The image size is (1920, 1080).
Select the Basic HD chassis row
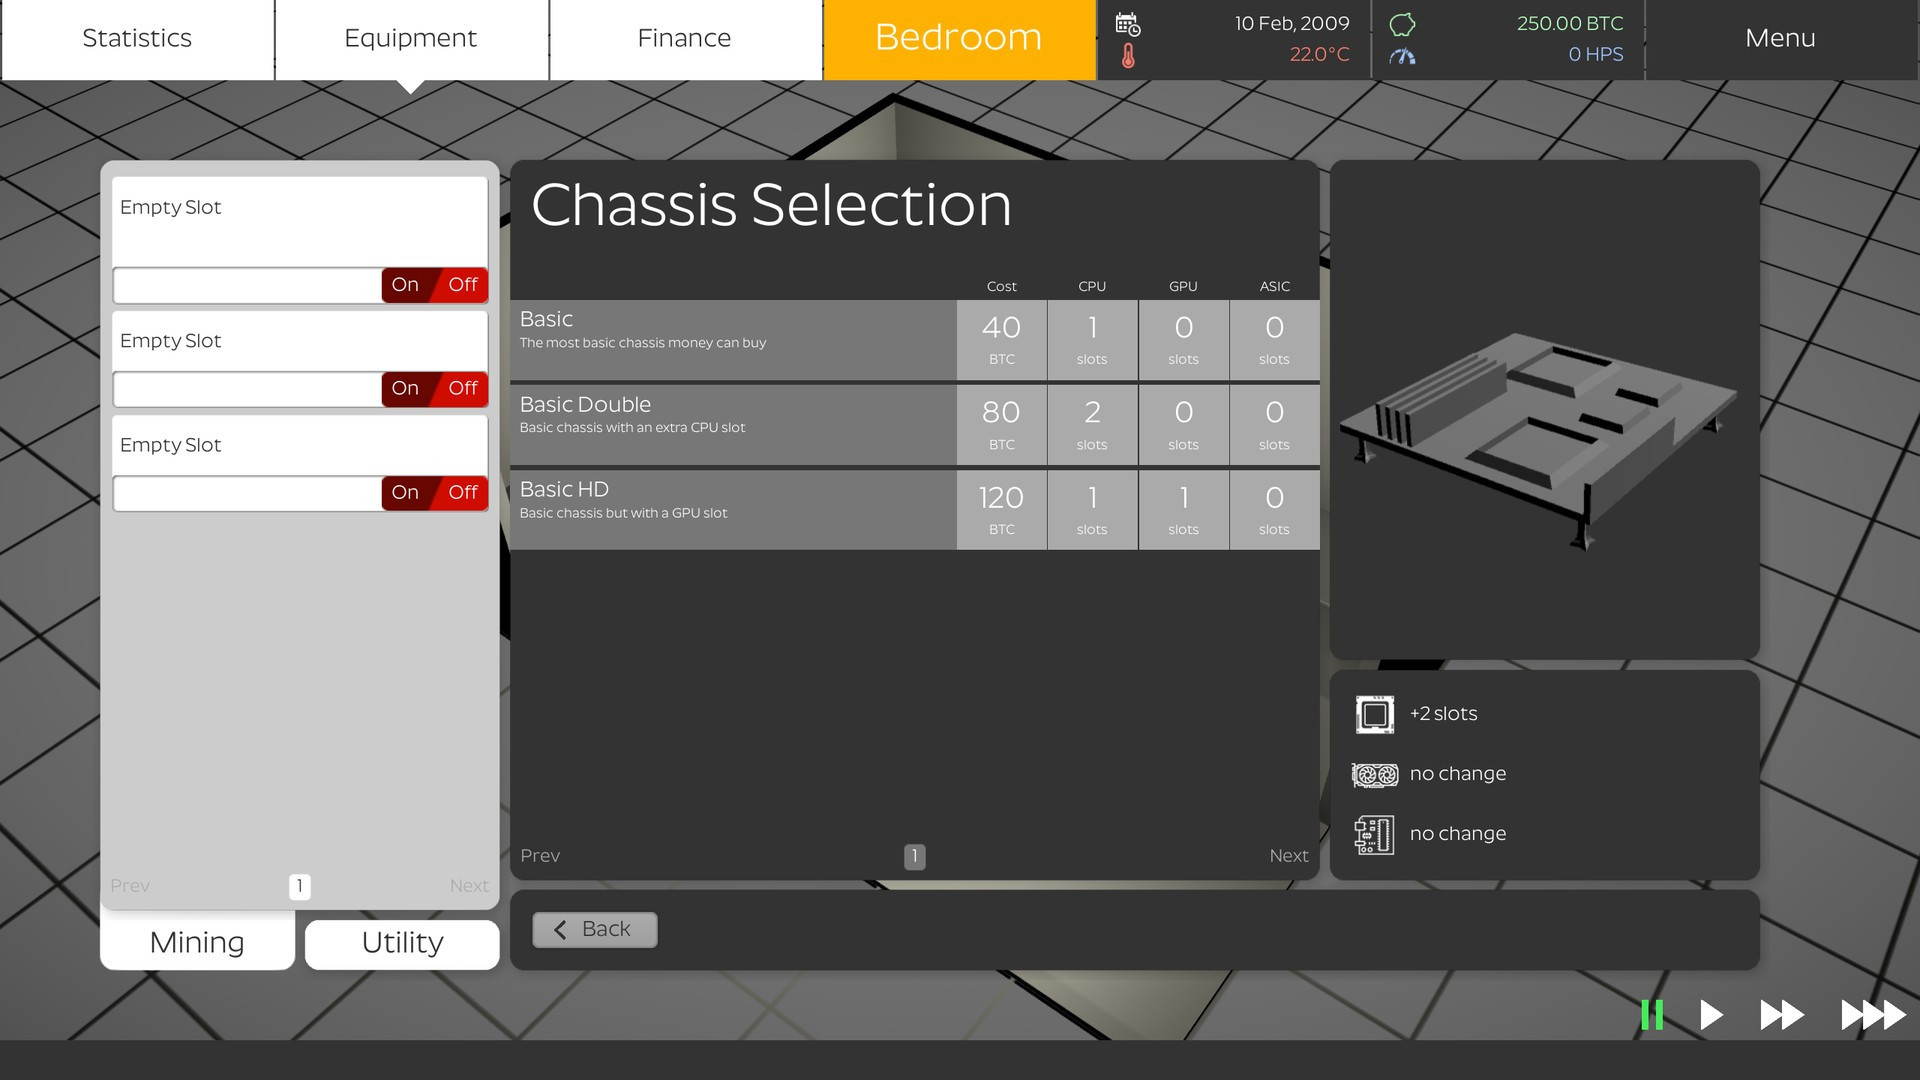point(732,510)
